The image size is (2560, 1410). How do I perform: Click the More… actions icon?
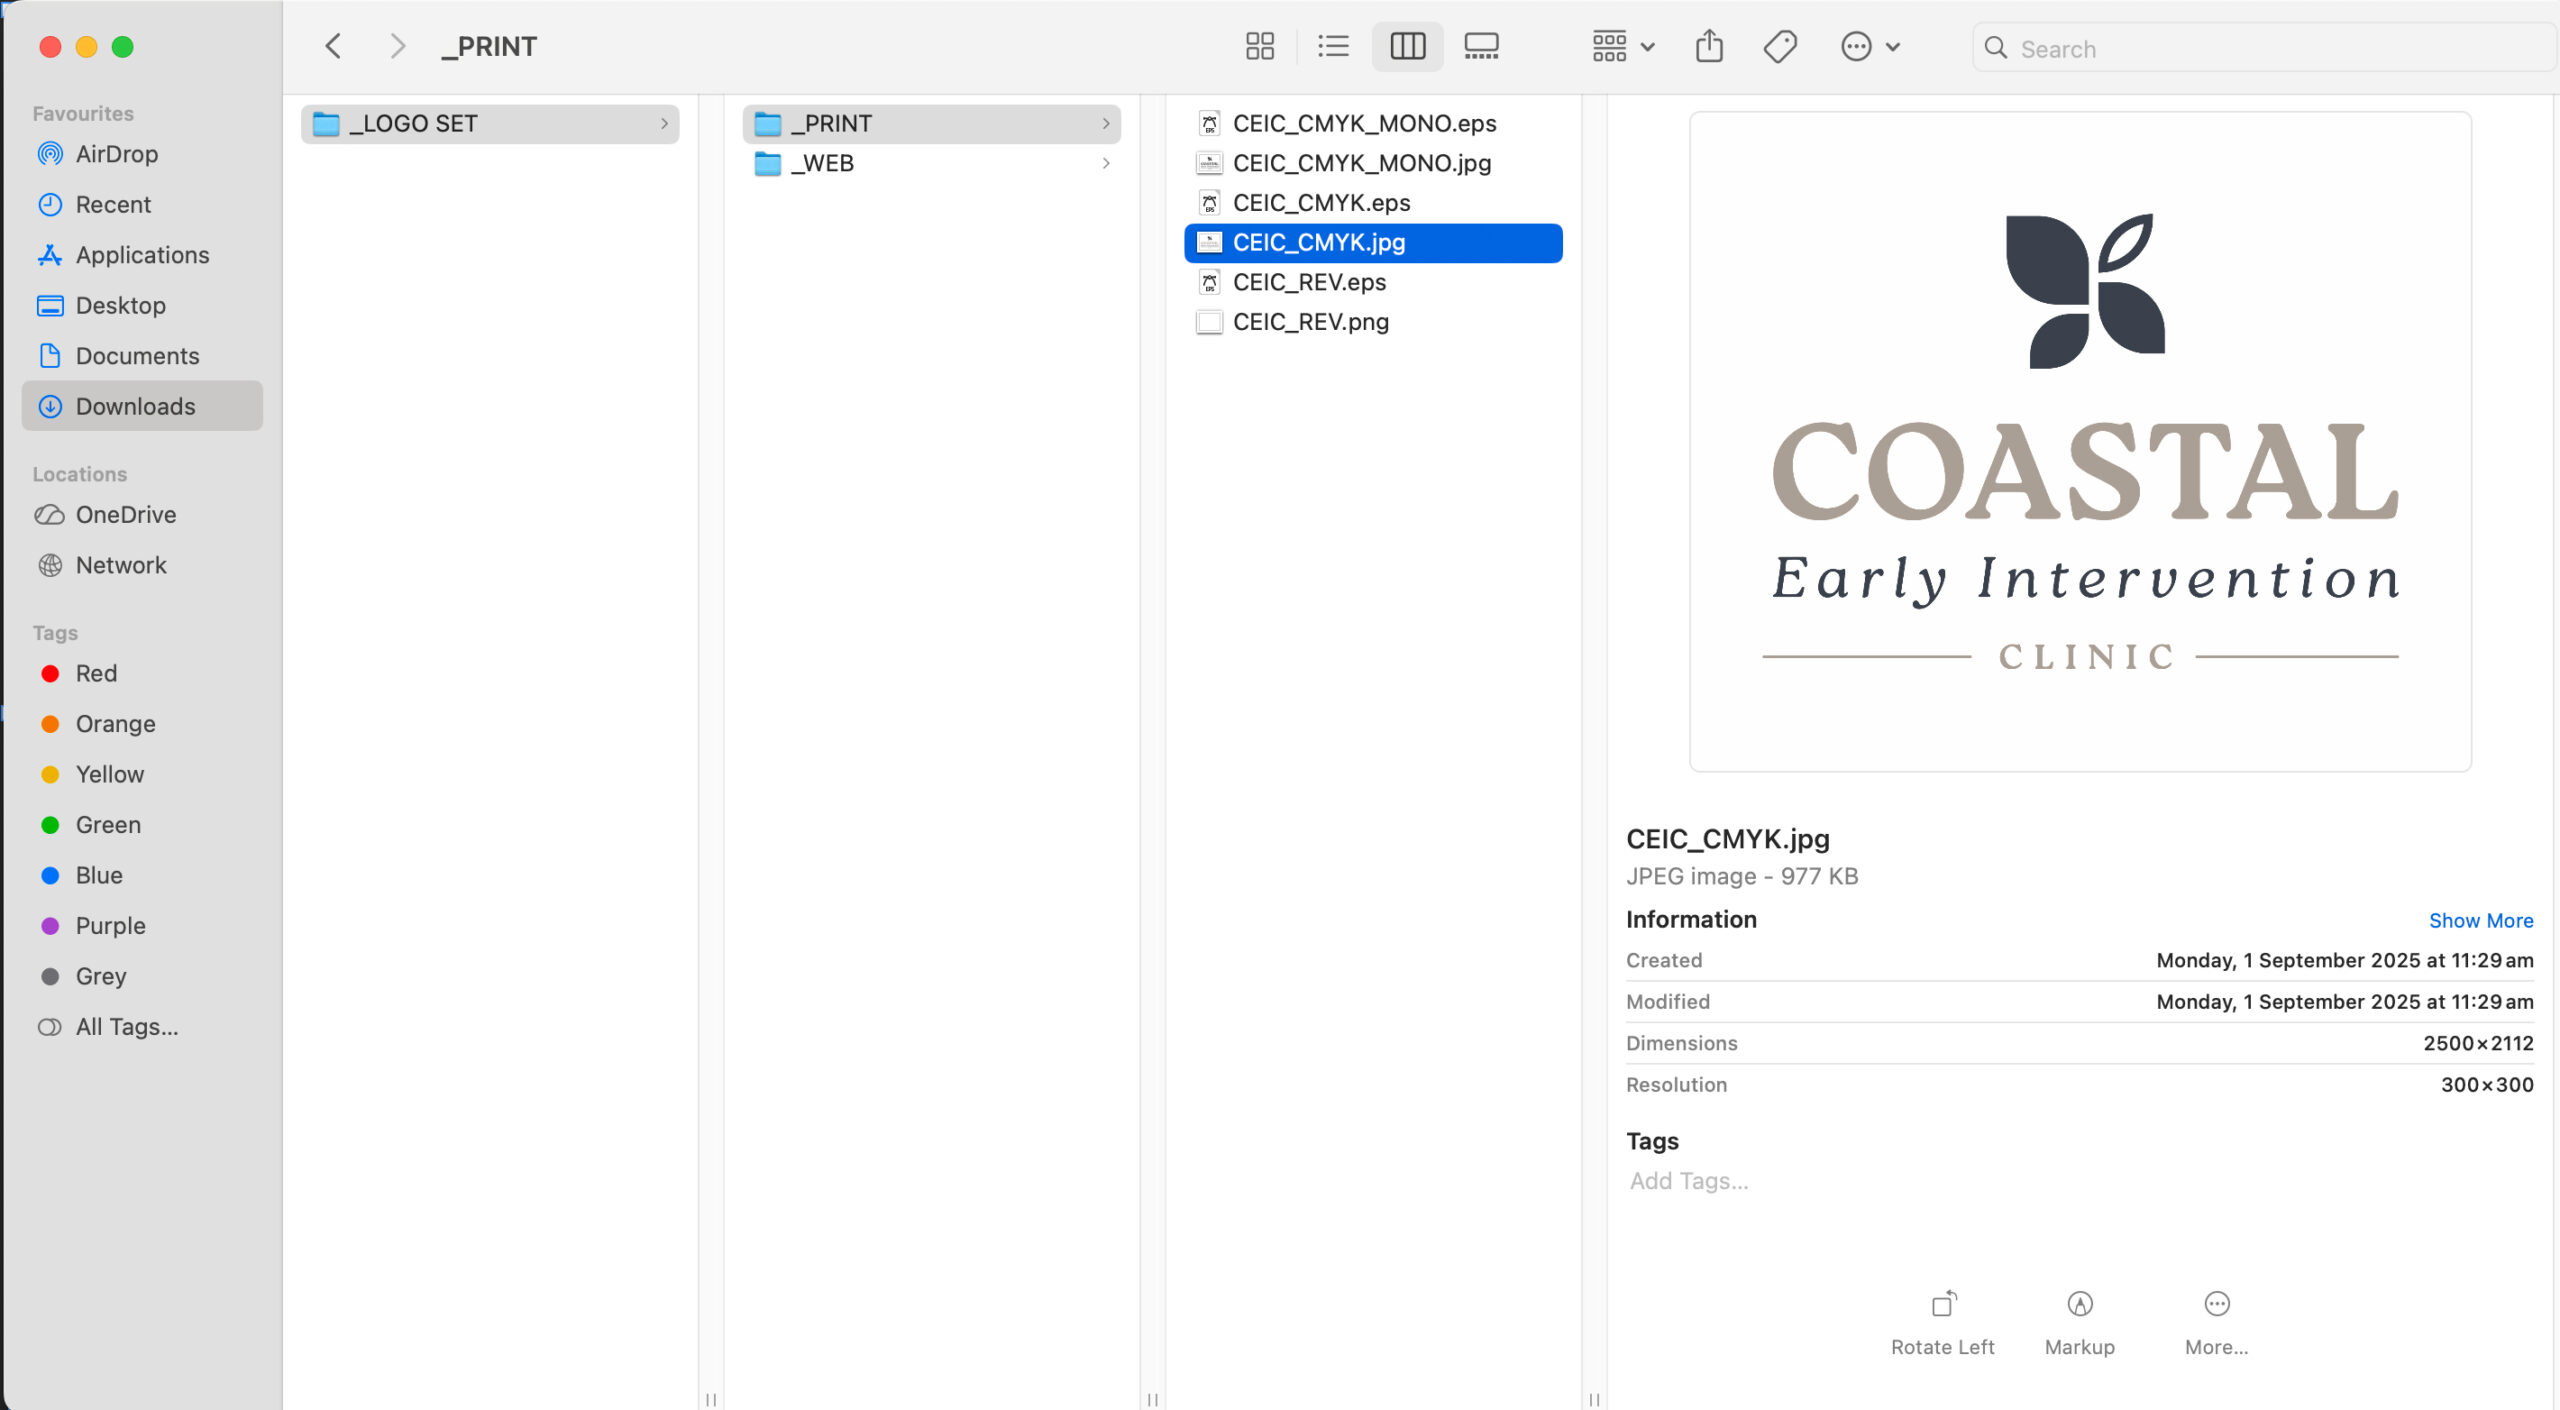coord(2216,1305)
